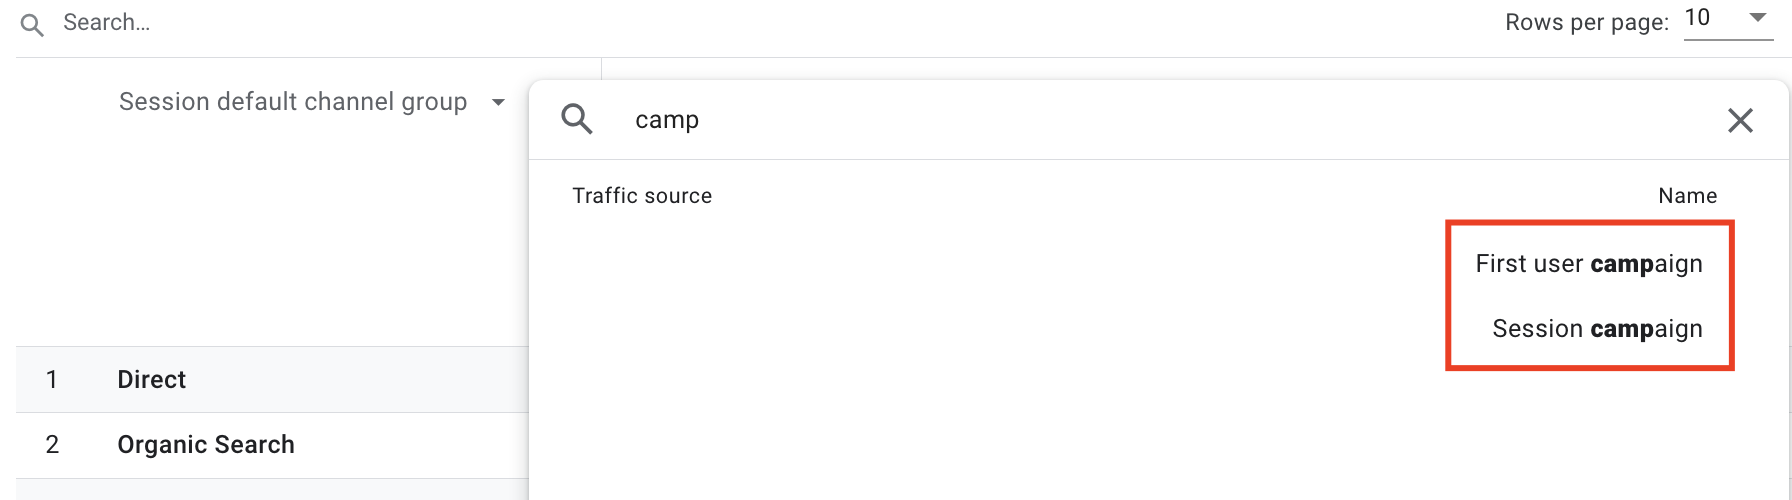Image resolution: width=1792 pixels, height=500 pixels.
Task: Click the Rows per page value 10
Action: click(x=1698, y=18)
